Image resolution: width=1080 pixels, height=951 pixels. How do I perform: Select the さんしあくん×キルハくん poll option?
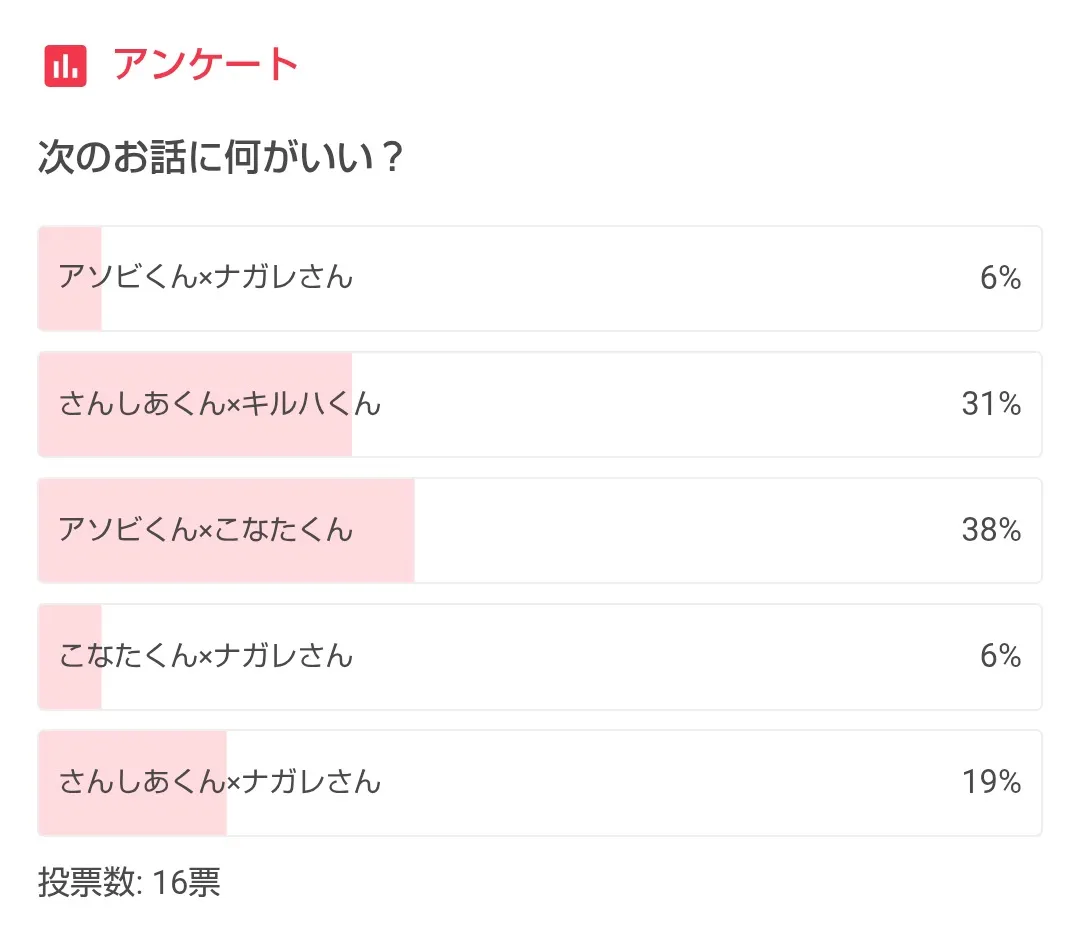pyautogui.click(x=220, y=404)
